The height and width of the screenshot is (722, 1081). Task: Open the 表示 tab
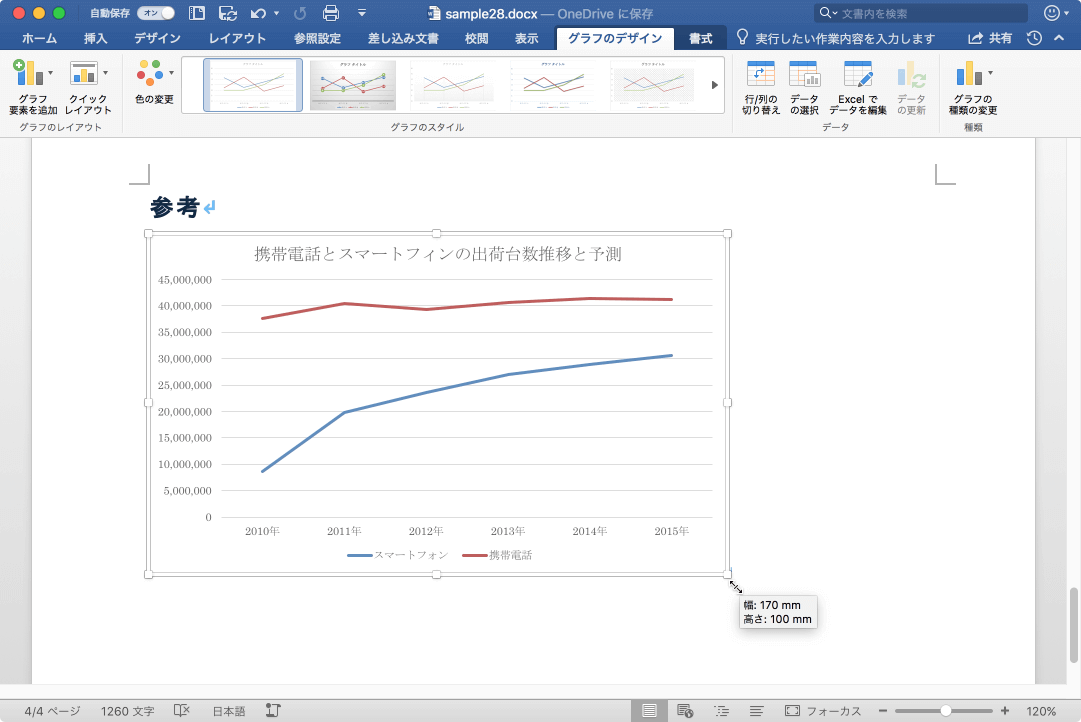pos(527,39)
